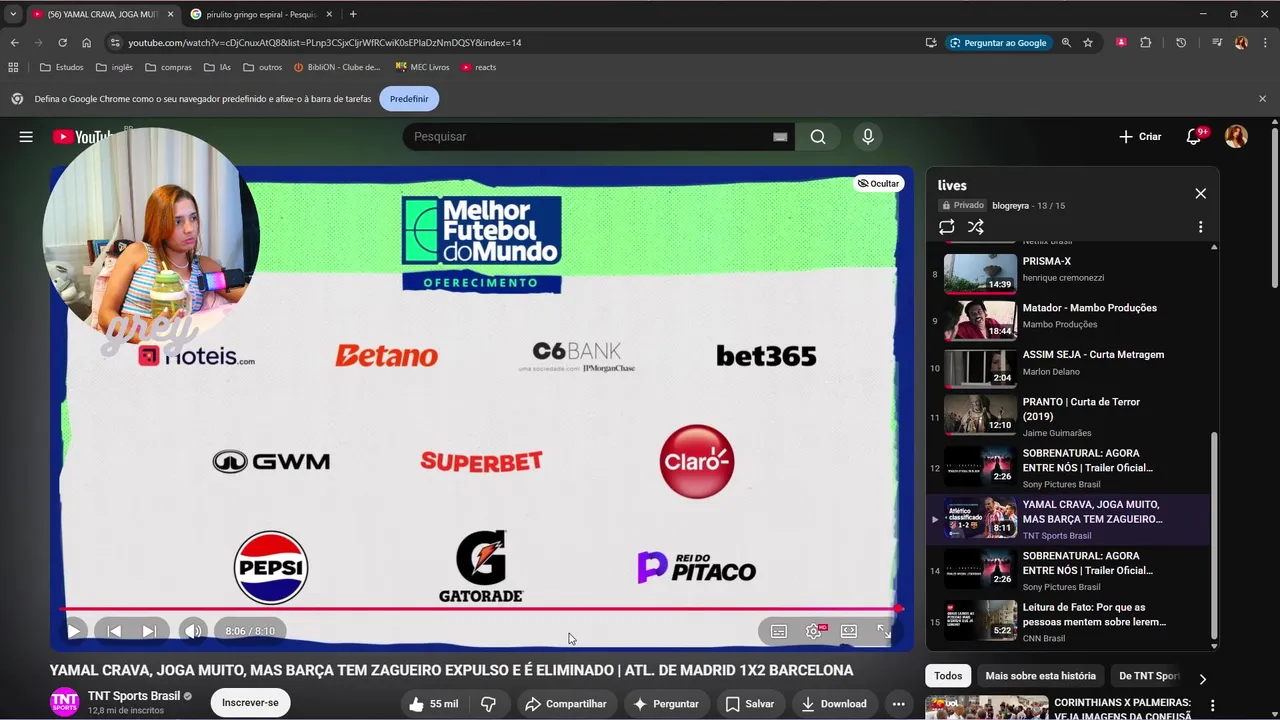Viewport: 1280px width, 720px height.
Task: Click Inscrever-se subscribe button
Action: [250, 703]
